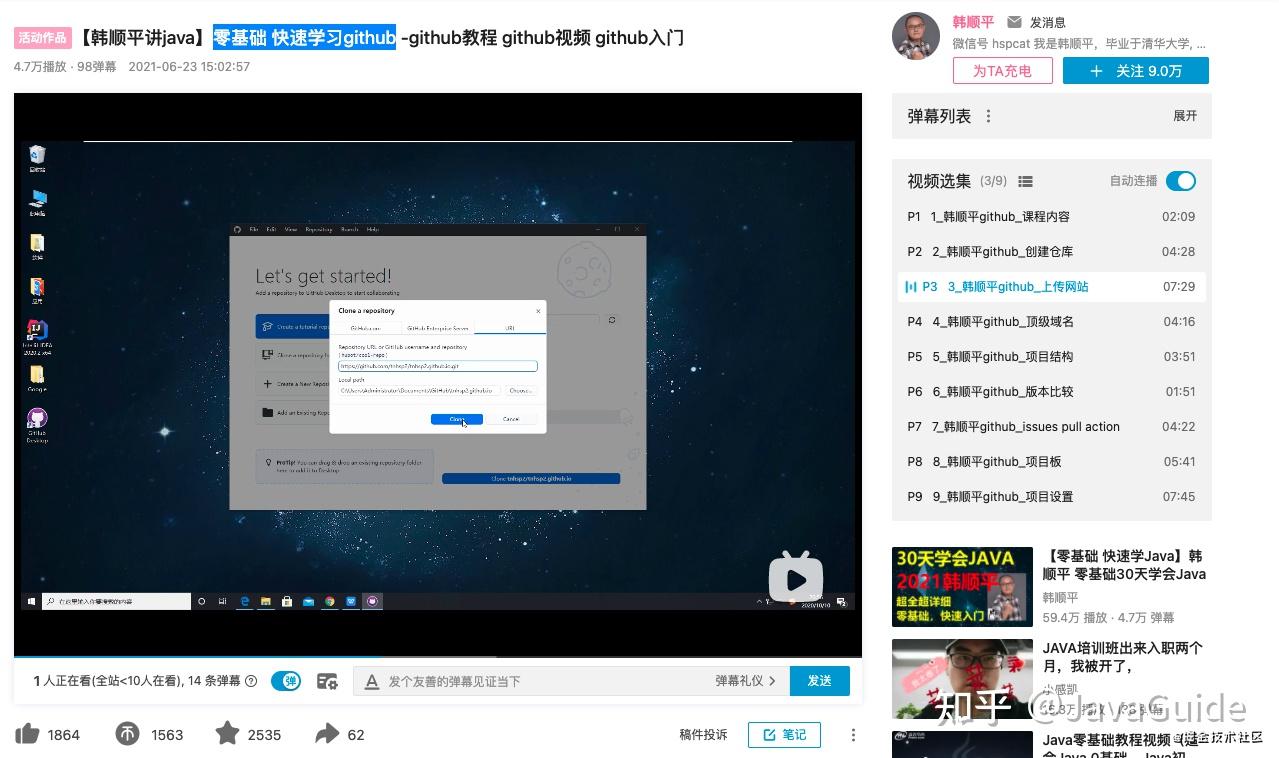Screen dimensions: 1279x758
Task: Click the 微信号 hspcat uploader bio text
Action: [1079, 44]
